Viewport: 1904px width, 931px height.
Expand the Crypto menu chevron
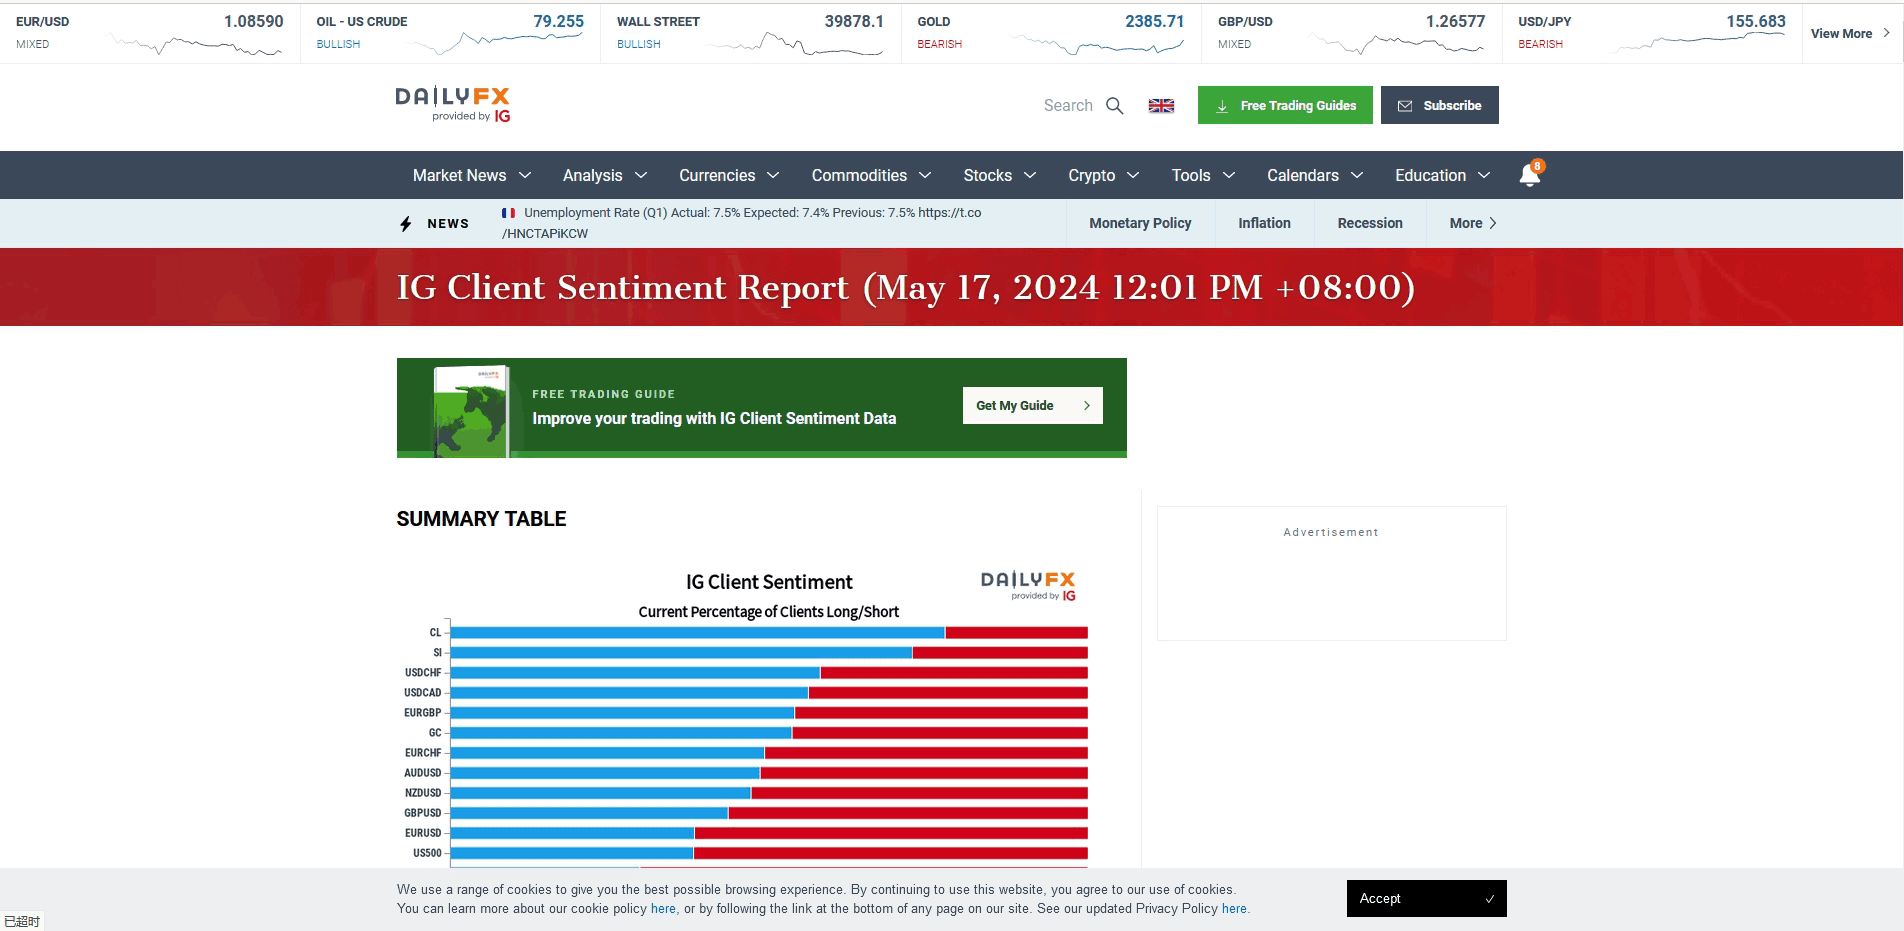pyautogui.click(x=1133, y=175)
